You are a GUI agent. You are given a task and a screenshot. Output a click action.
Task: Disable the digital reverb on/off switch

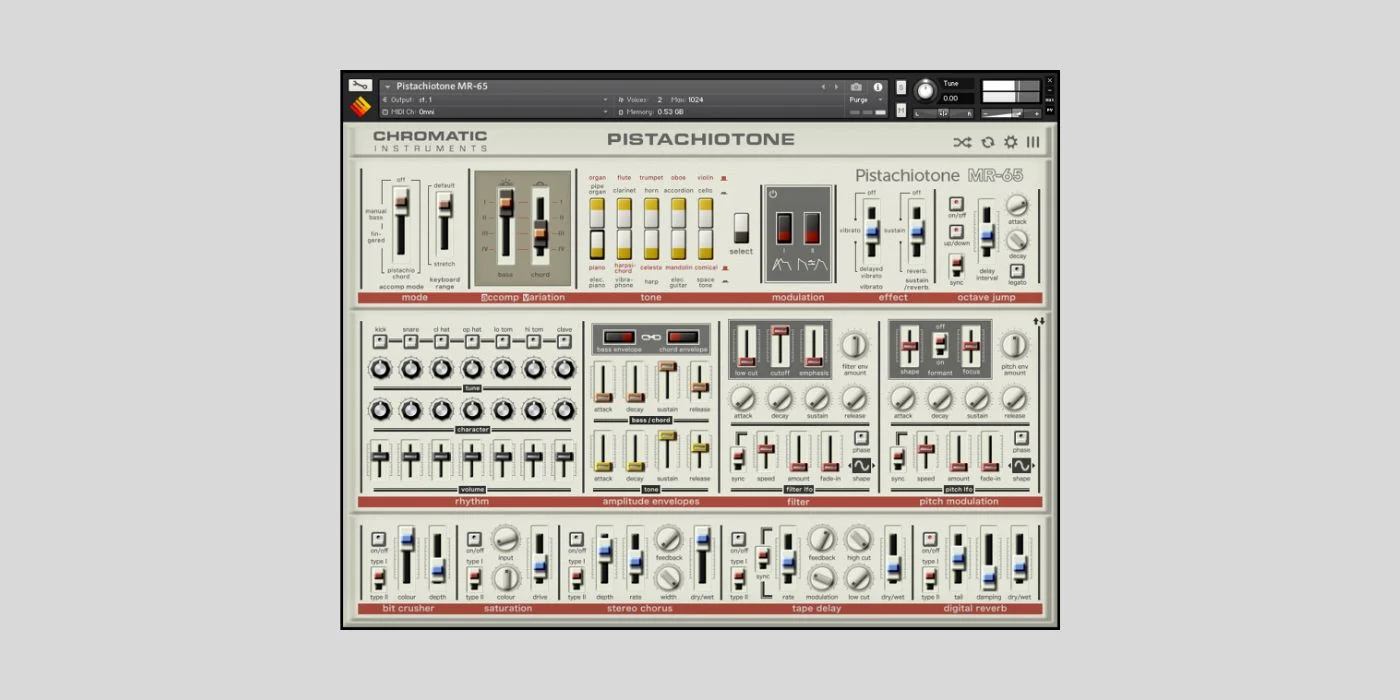pos(930,539)
